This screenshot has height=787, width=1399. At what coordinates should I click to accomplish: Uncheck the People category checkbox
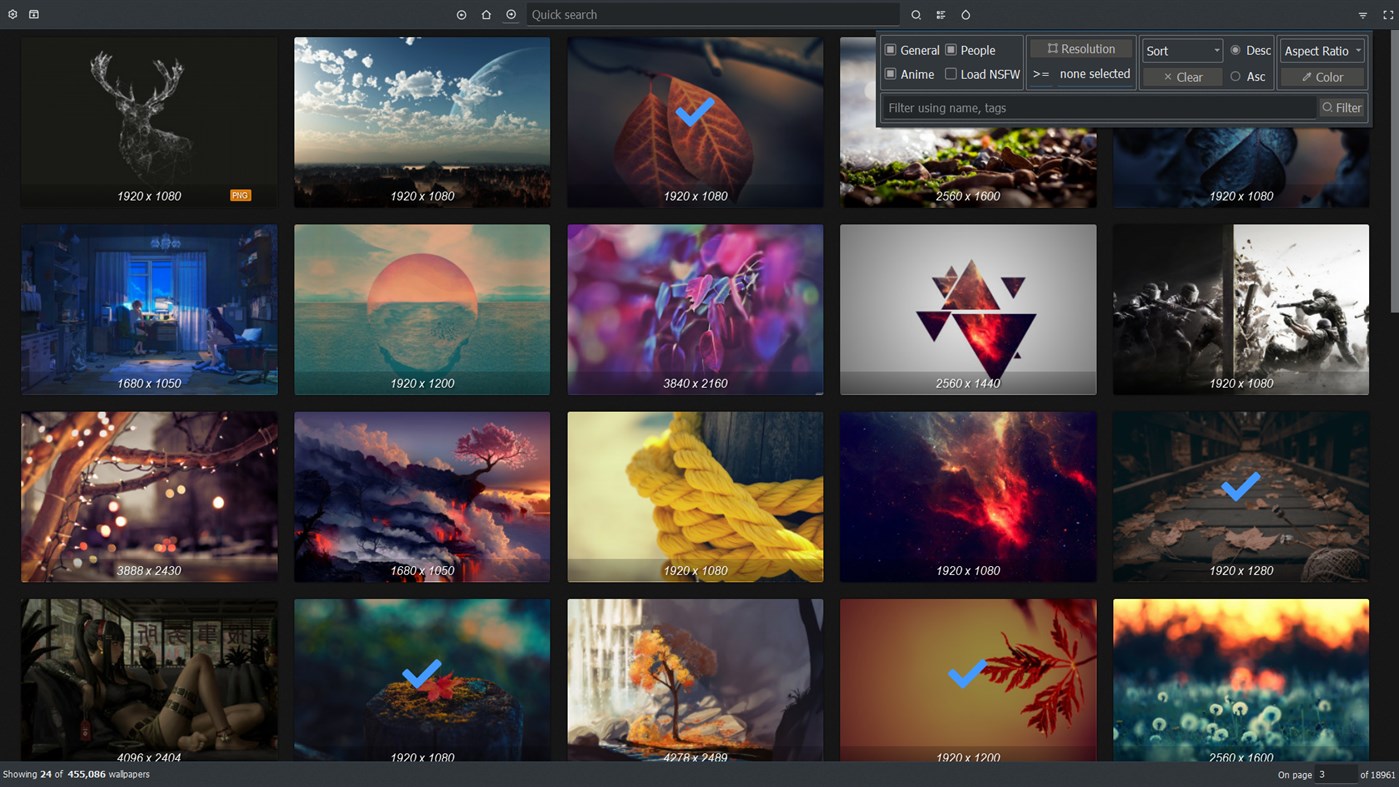point(950,49)
